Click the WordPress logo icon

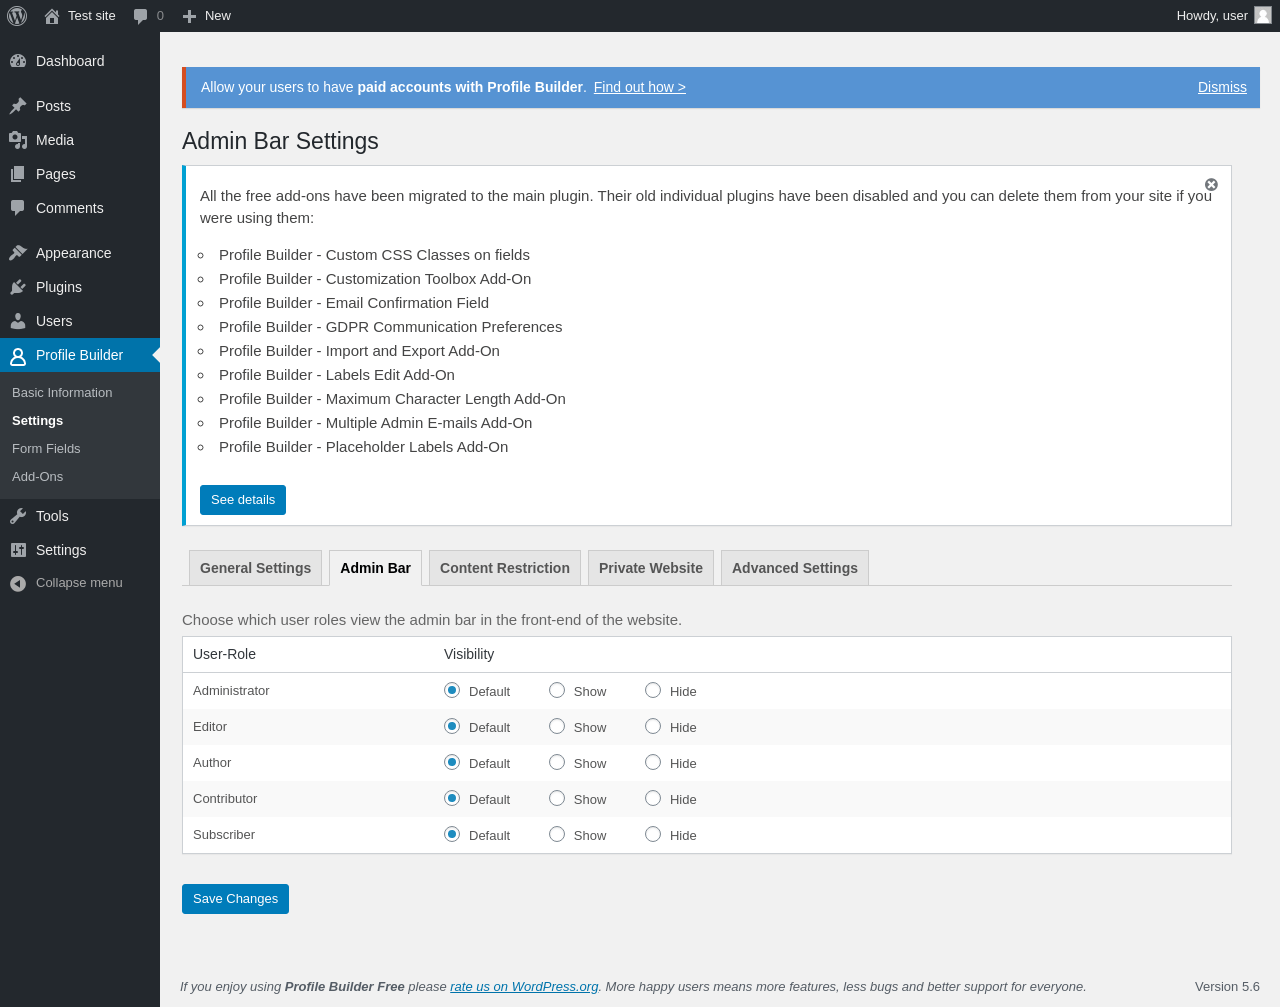tap(17, 16)
